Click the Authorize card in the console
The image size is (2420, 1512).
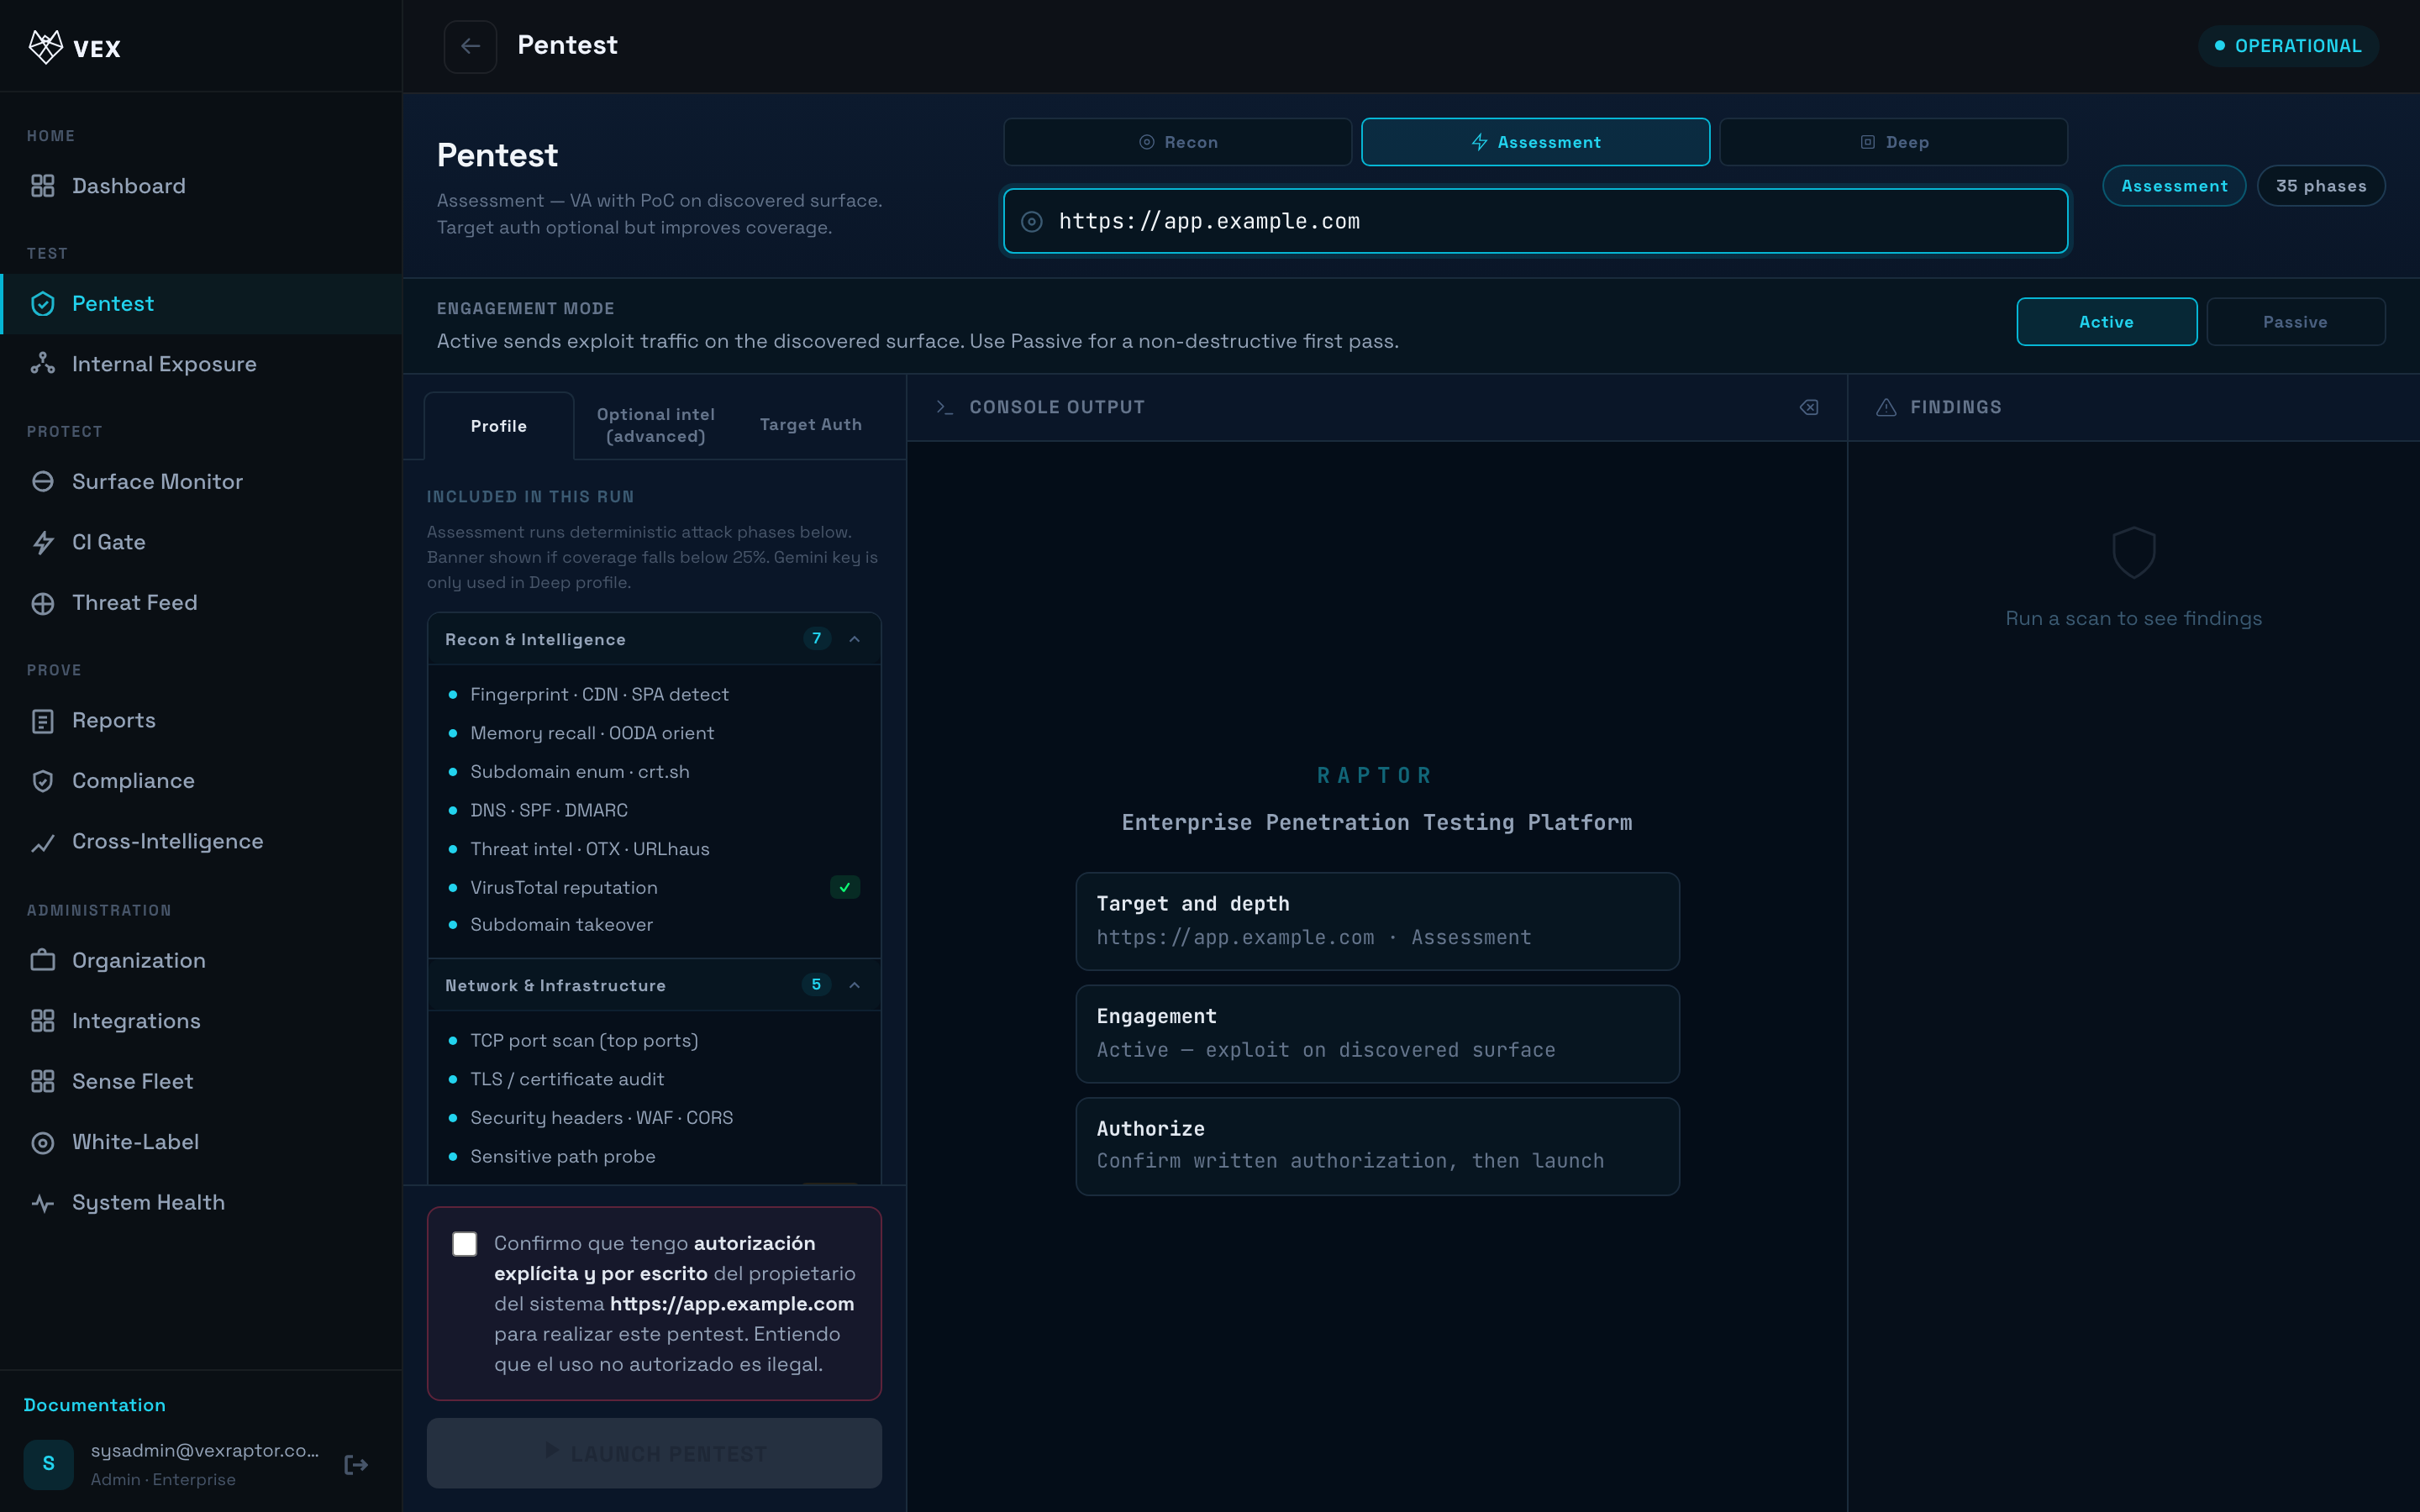1377,1146
